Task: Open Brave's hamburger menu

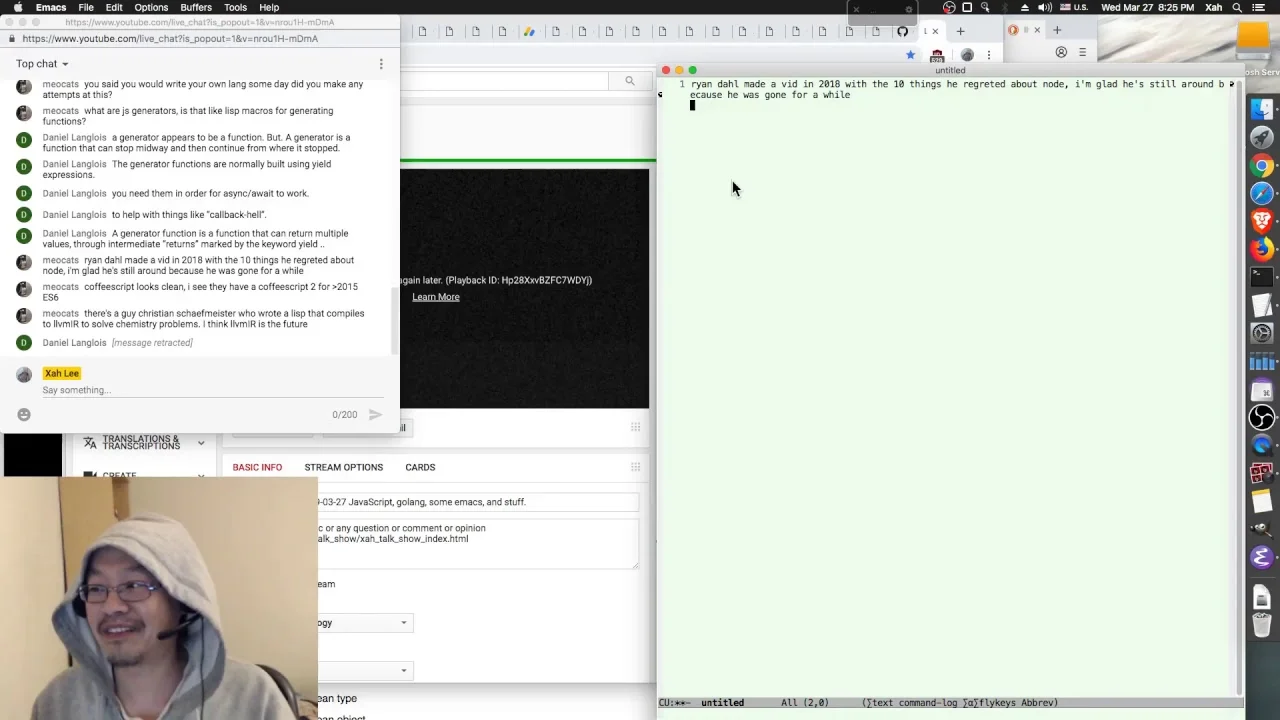Action: click(1082, 52)
